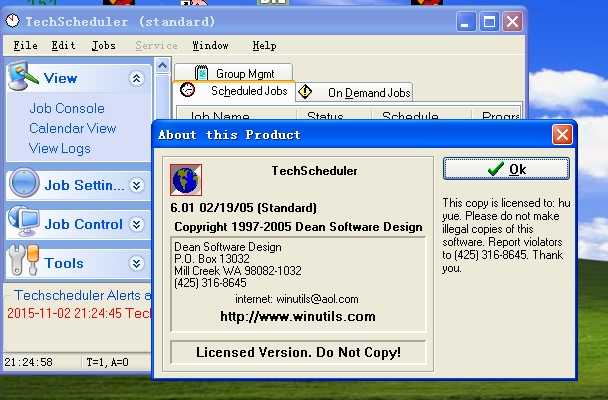Click the TechScheduler clock title icon

pyautogui.click(x=12, y=21)
